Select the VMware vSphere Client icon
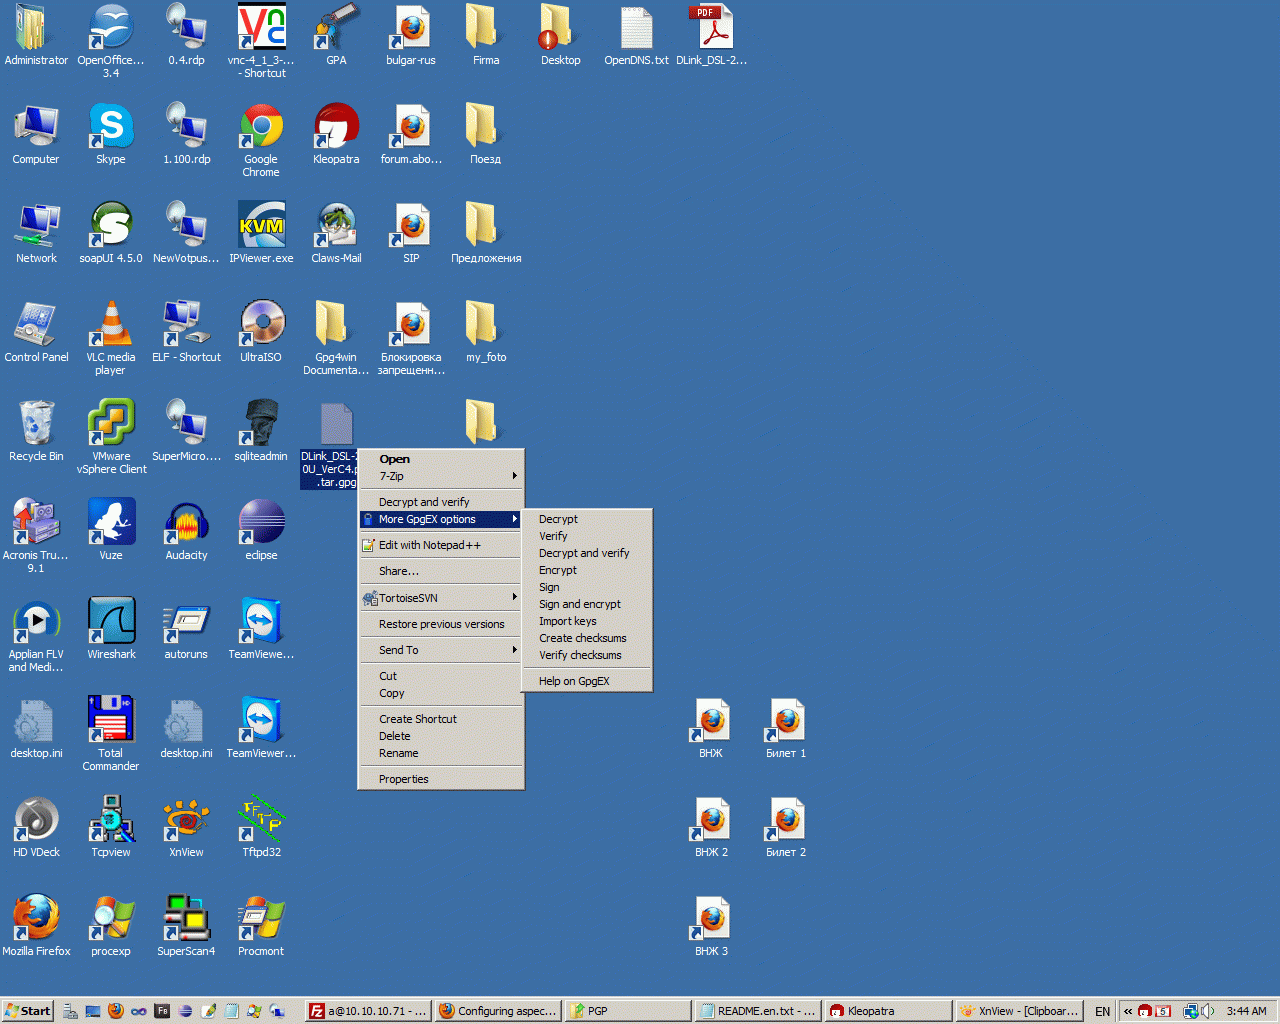This screenshot has width=1280, height=1024. pos(111,437)
